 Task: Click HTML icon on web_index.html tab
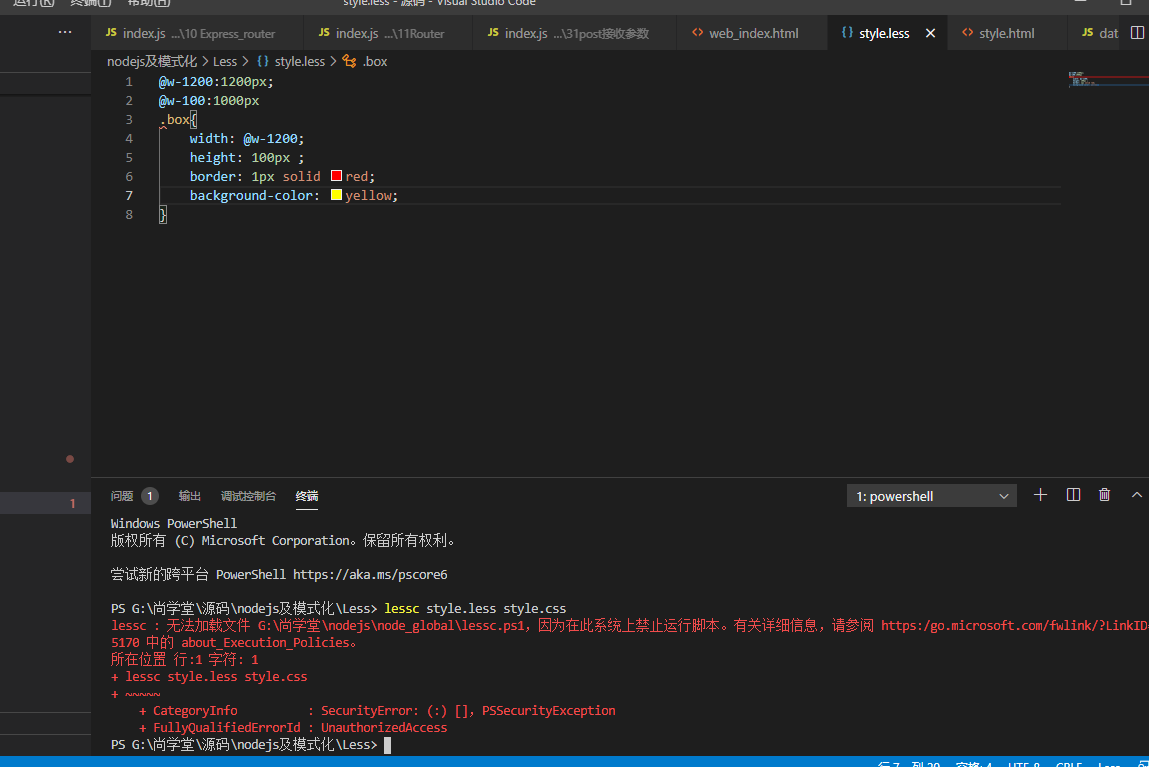pyautogui.click(x=698, y=33)
